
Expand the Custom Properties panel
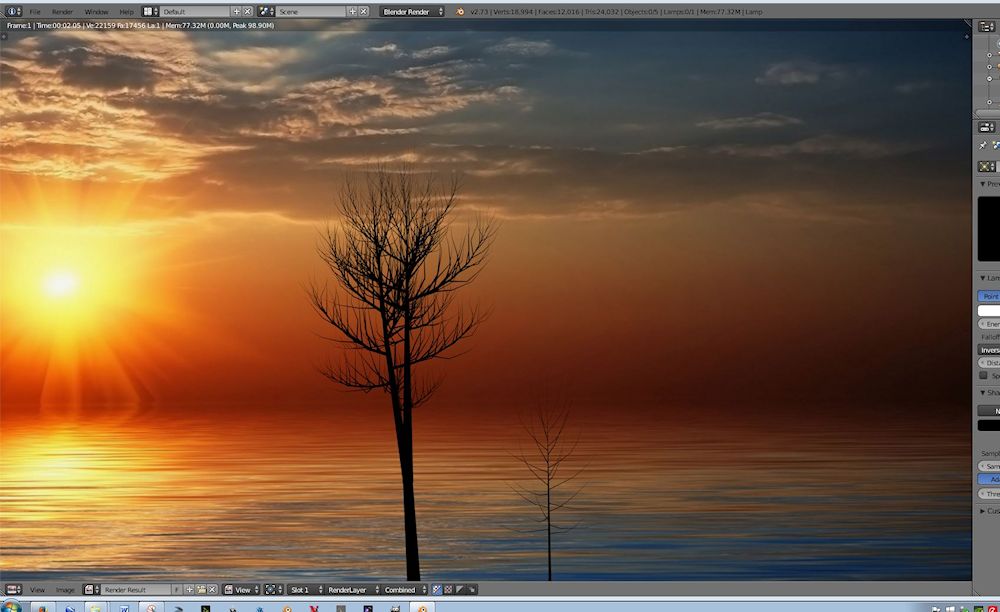point(983,511)
